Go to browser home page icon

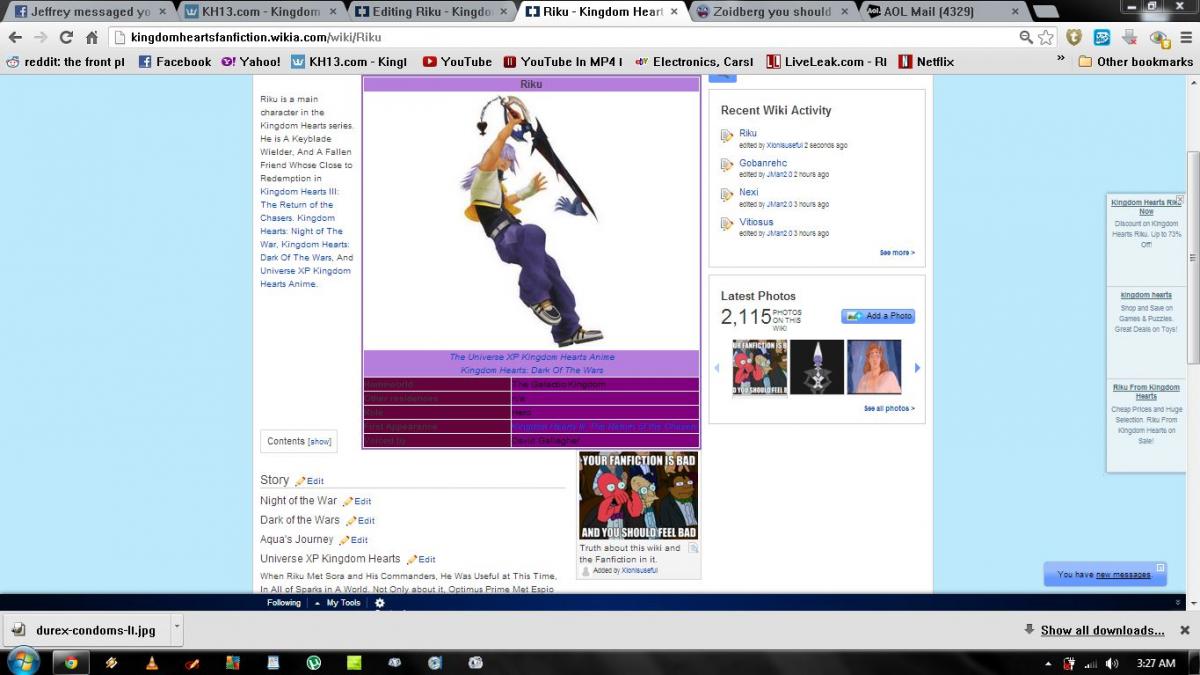pos(92,37)
